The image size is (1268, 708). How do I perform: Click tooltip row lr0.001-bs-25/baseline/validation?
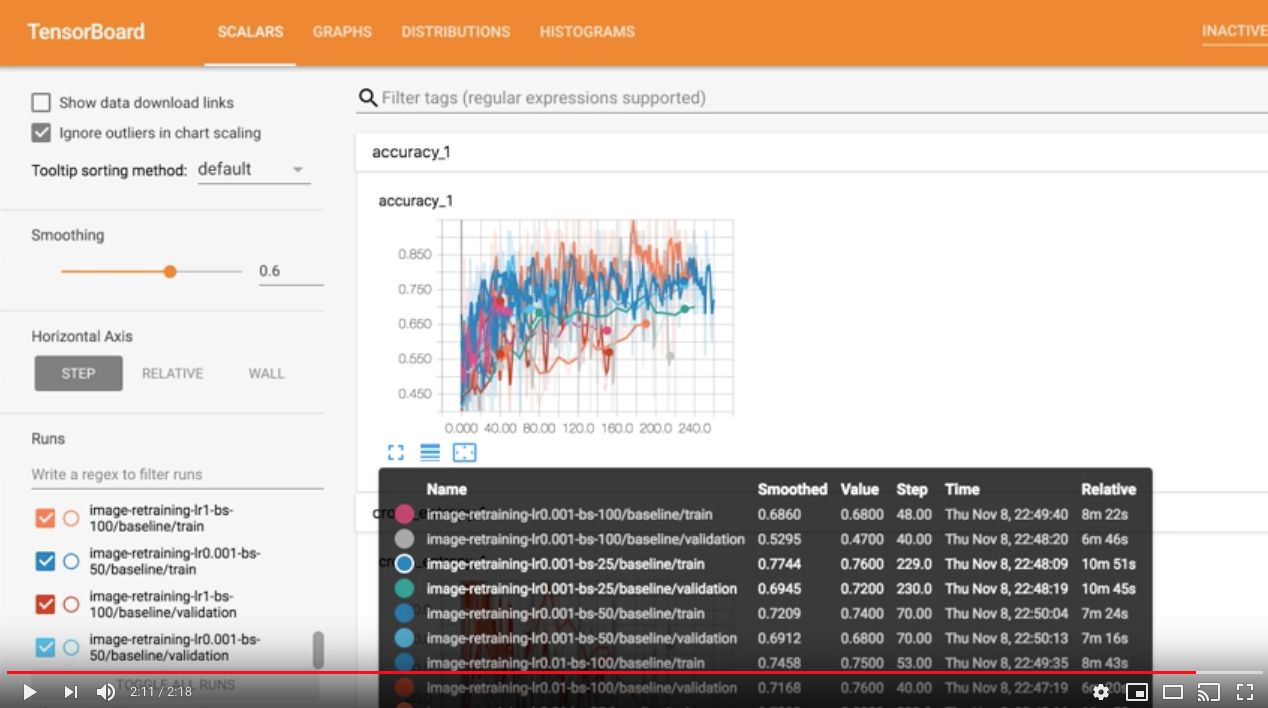pyautogui.click(x=765, y=589)
